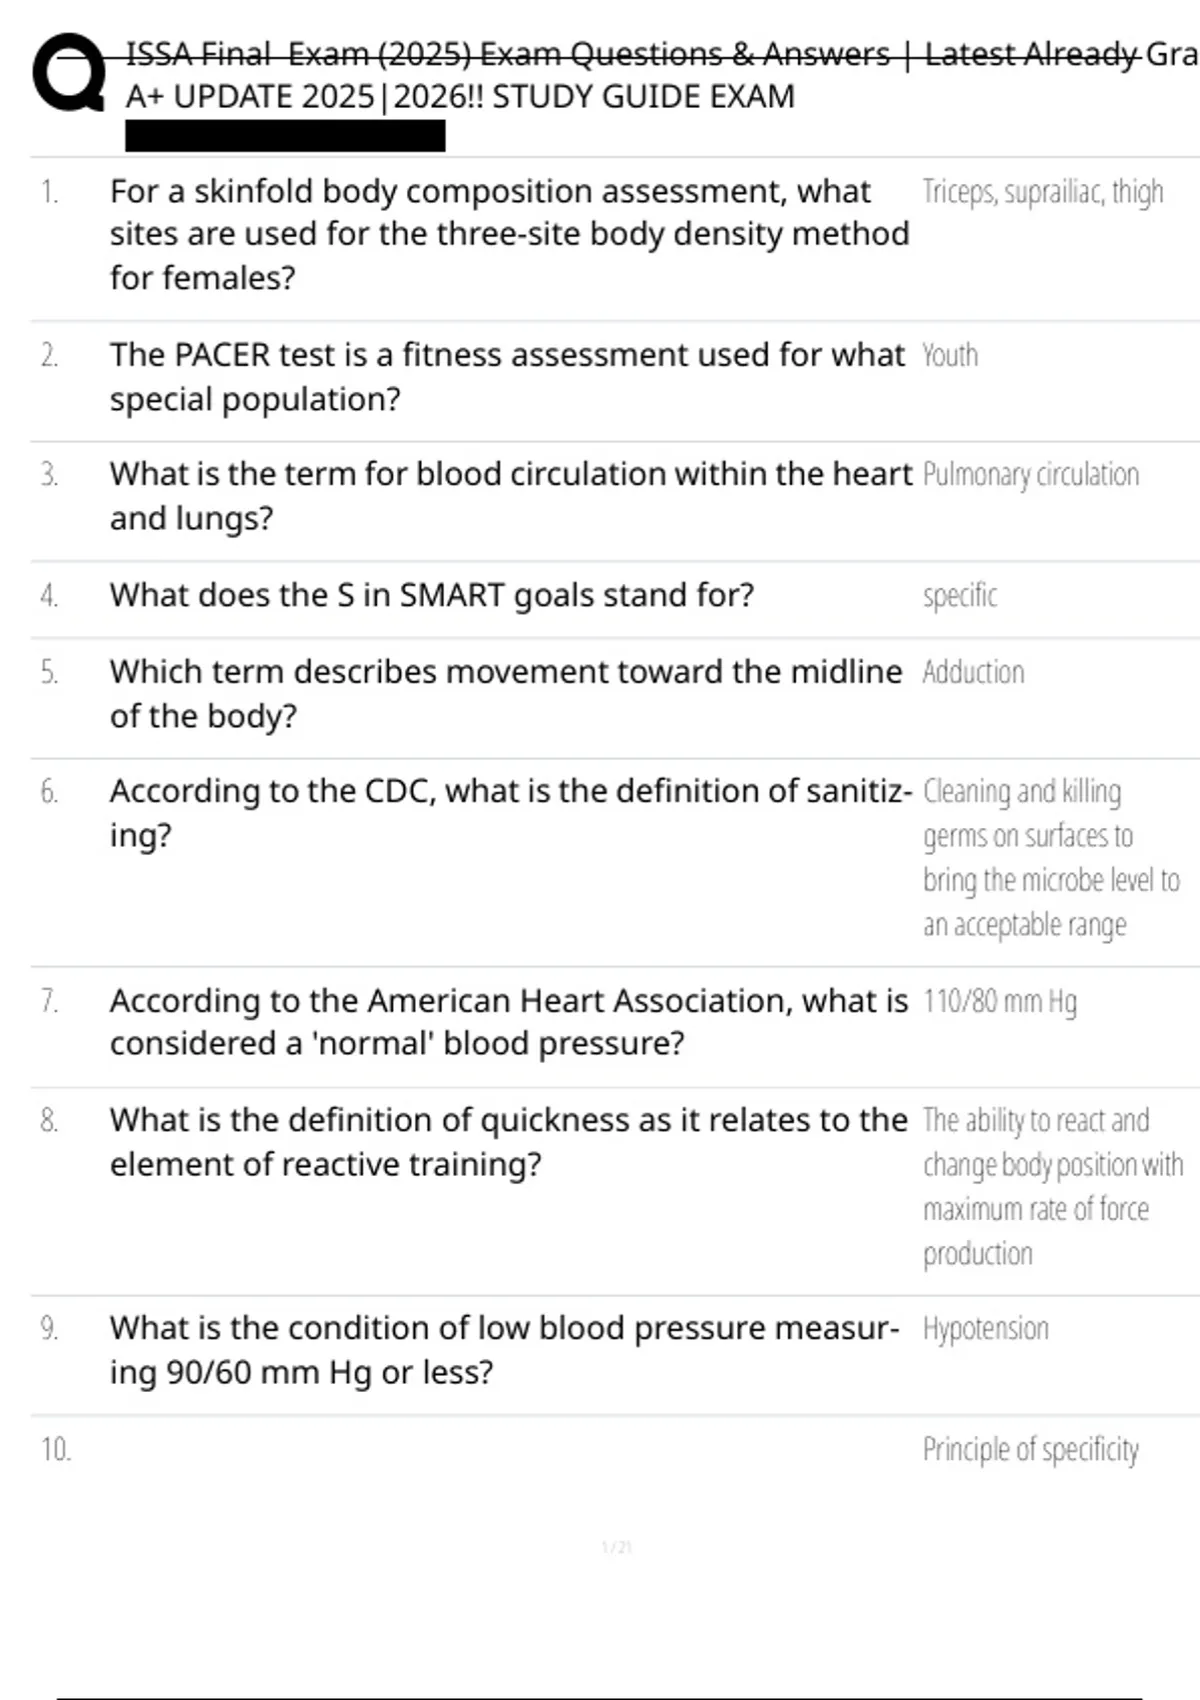
Task: Click the '110/80 mm Hg' answer
Action: 999,1001
